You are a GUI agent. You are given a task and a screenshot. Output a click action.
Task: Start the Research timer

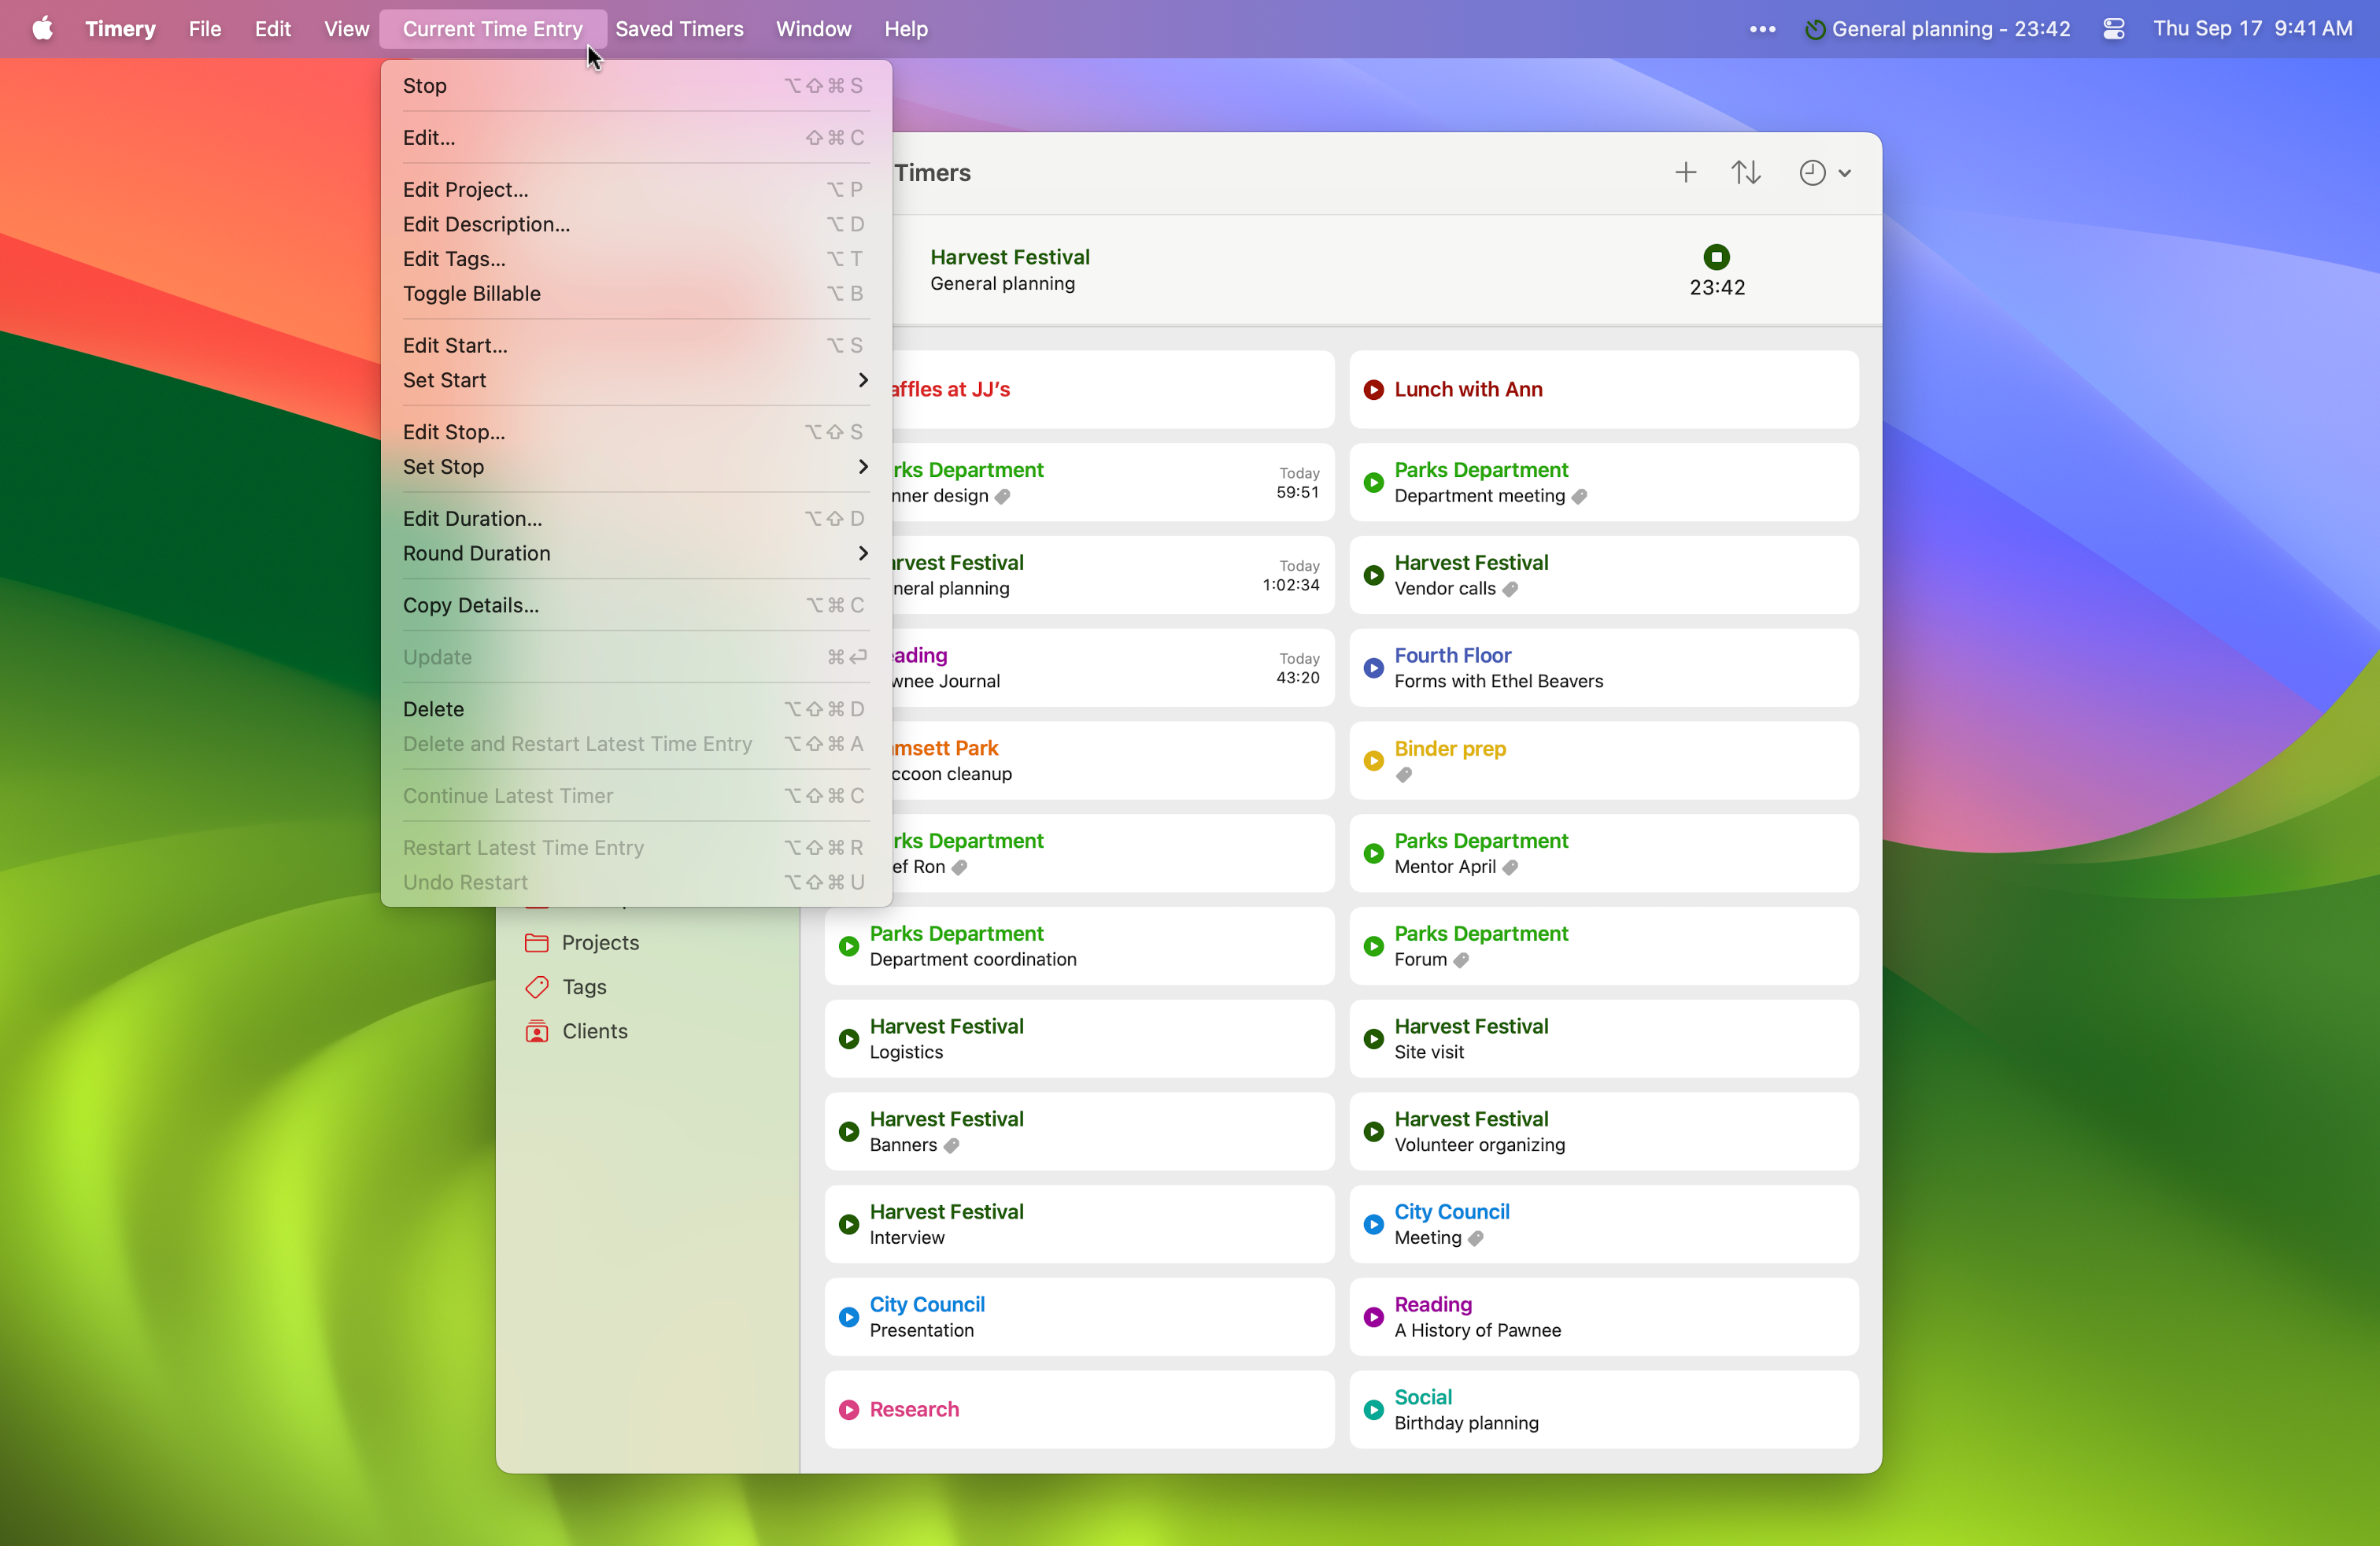tap(849, 1410)
